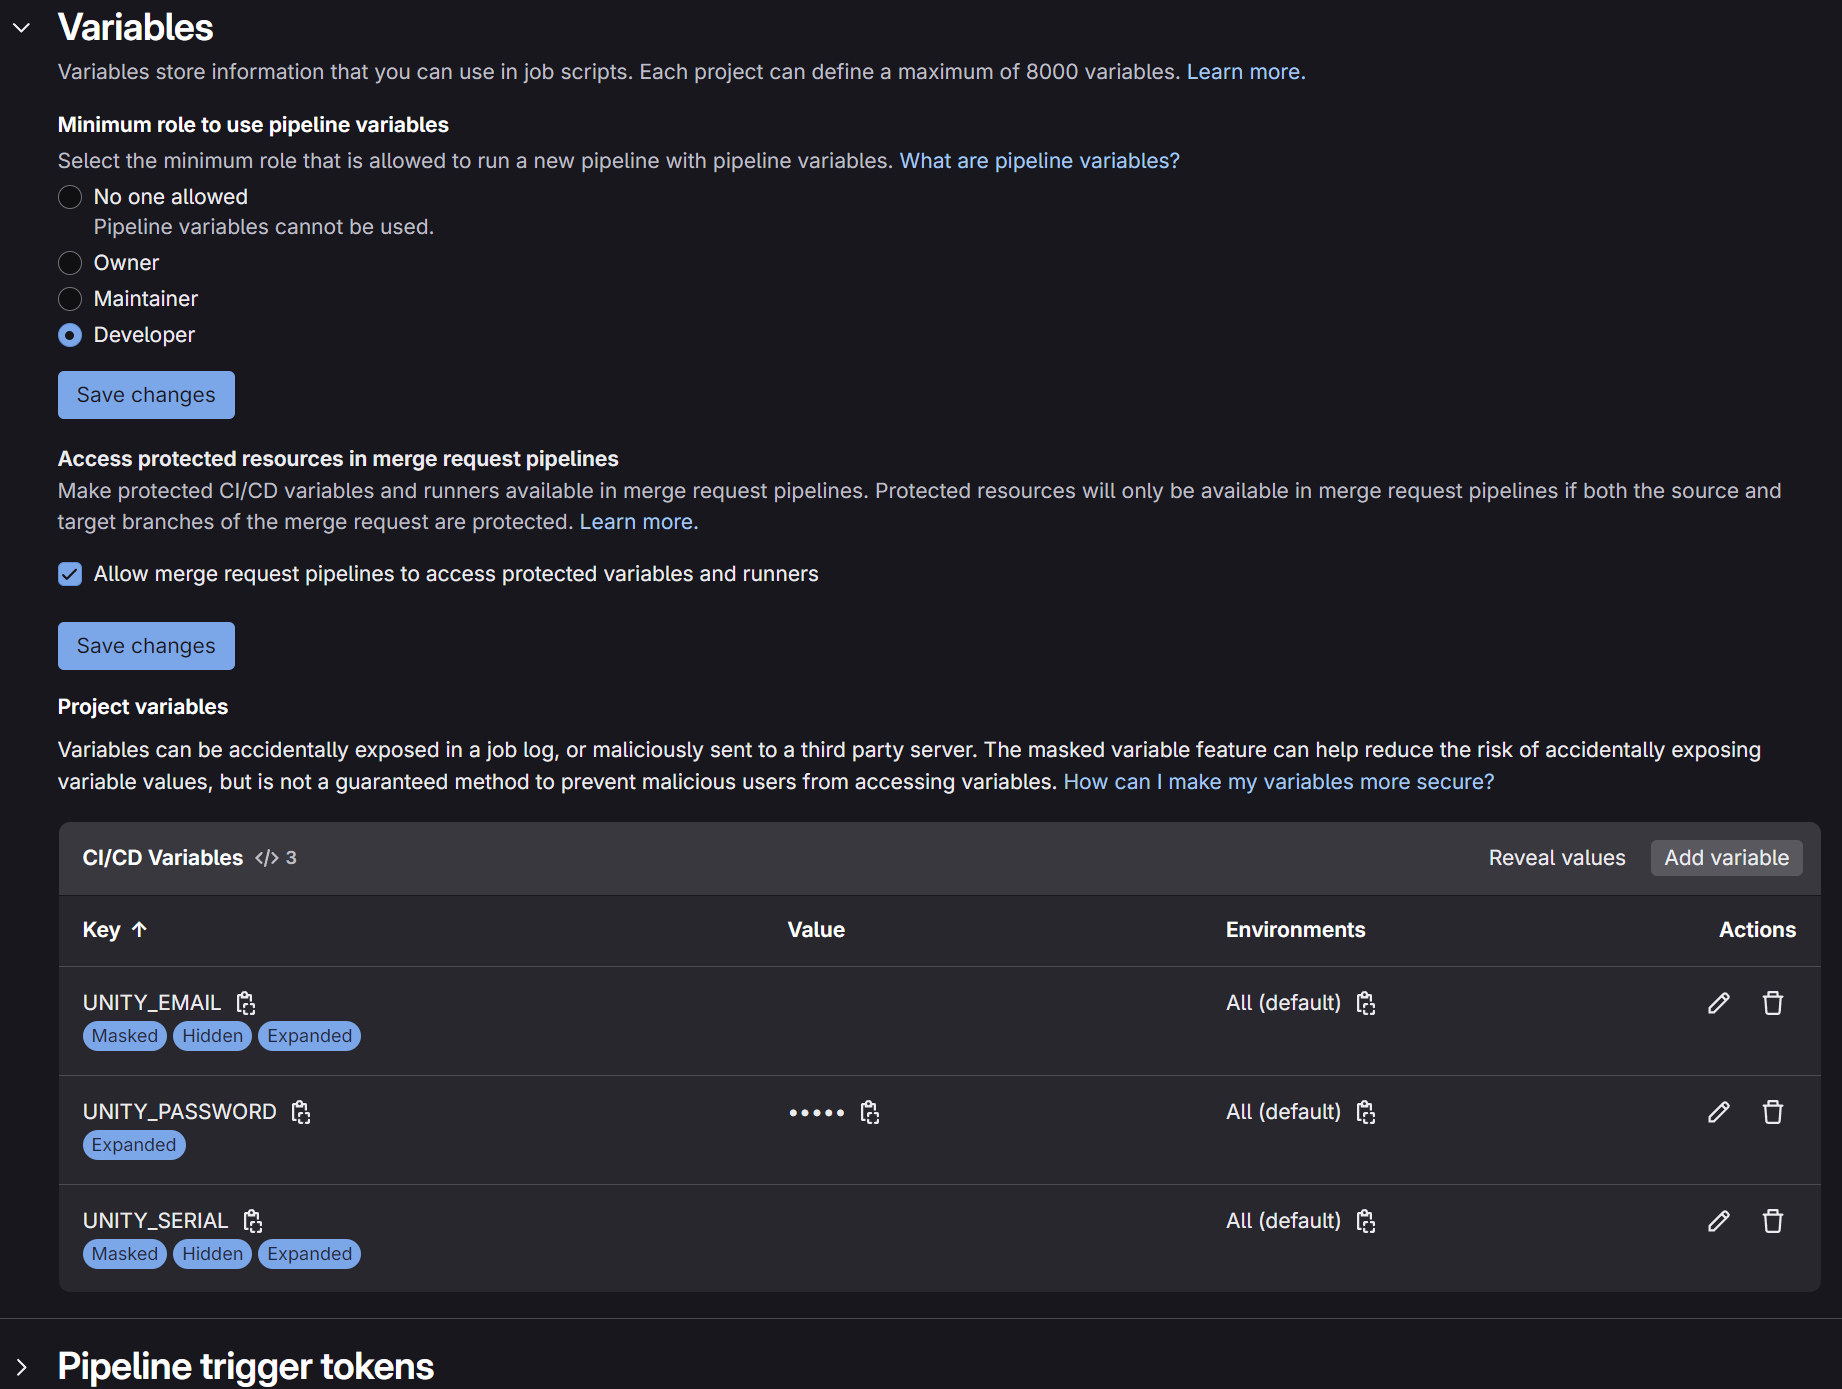1842x1389 pixels.
Task: Edit the UNITY_SERIAL variable
Action: tap(1718, 1221)
